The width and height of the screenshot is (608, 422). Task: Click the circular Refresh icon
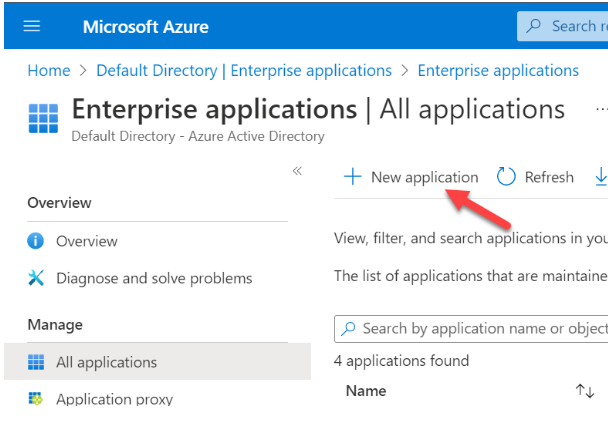(x=506, y=177)
